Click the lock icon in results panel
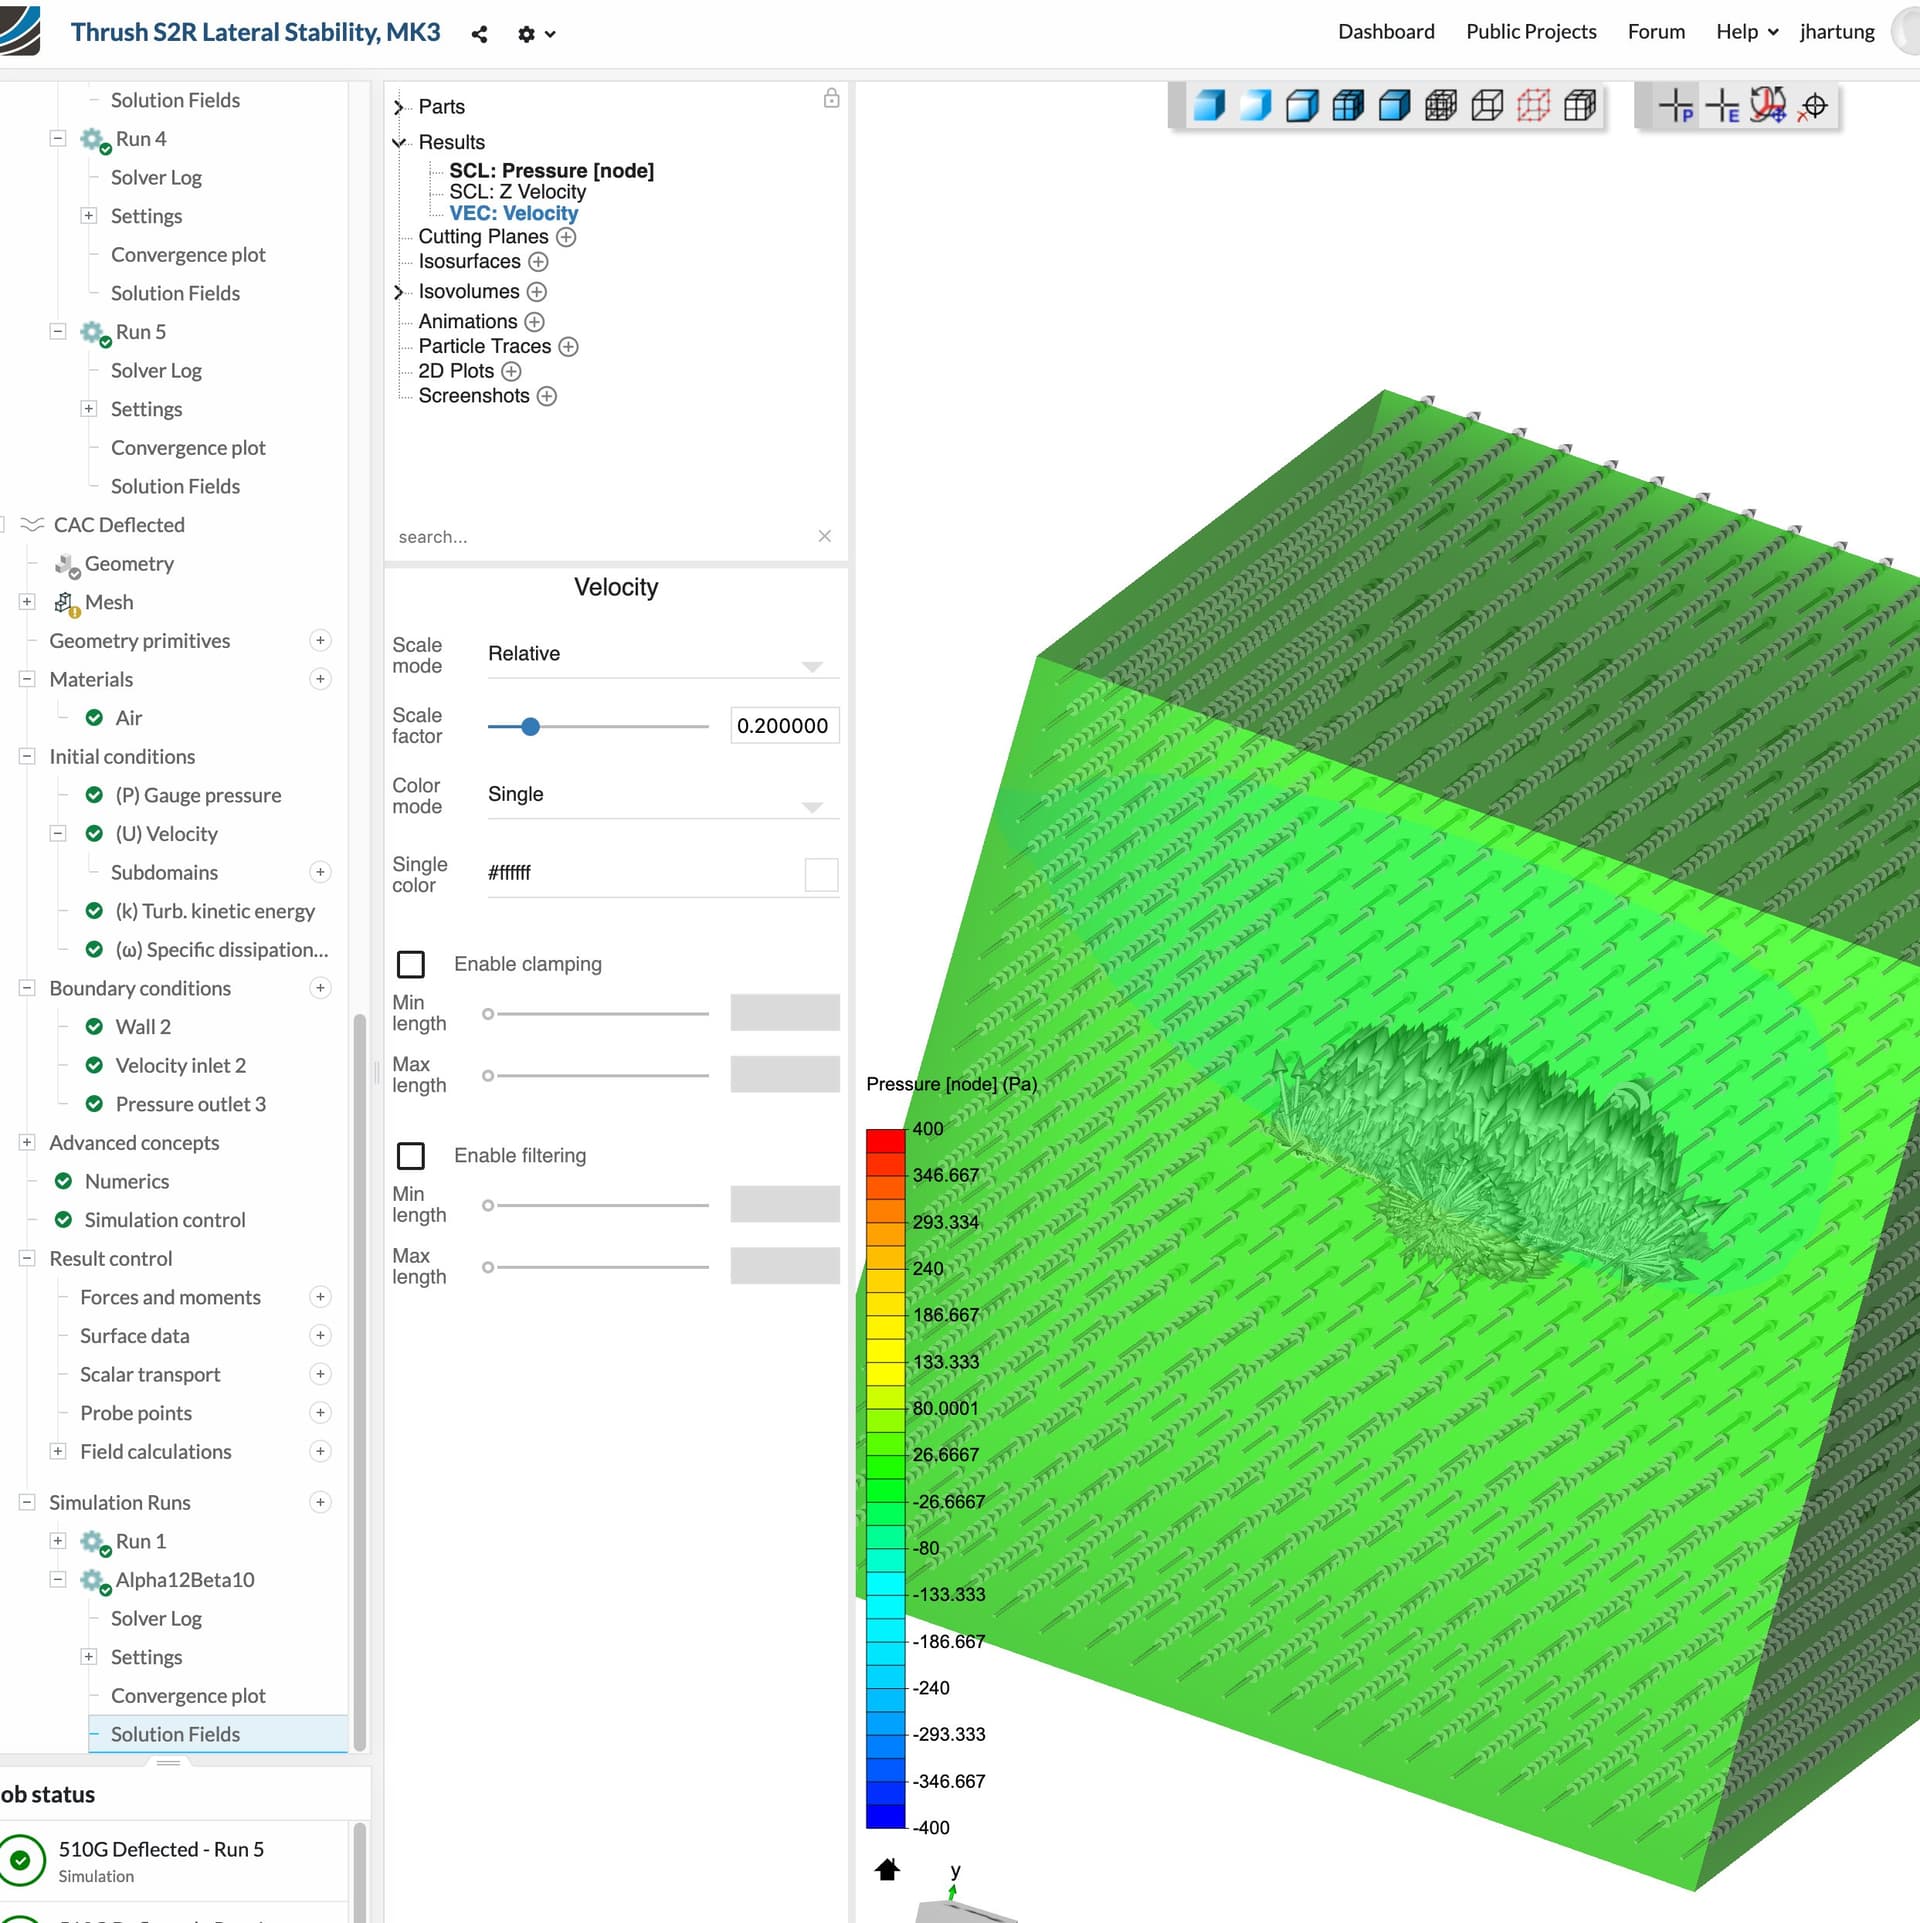This screenshot has width=1920, height=1923. (x=831, y=98)
